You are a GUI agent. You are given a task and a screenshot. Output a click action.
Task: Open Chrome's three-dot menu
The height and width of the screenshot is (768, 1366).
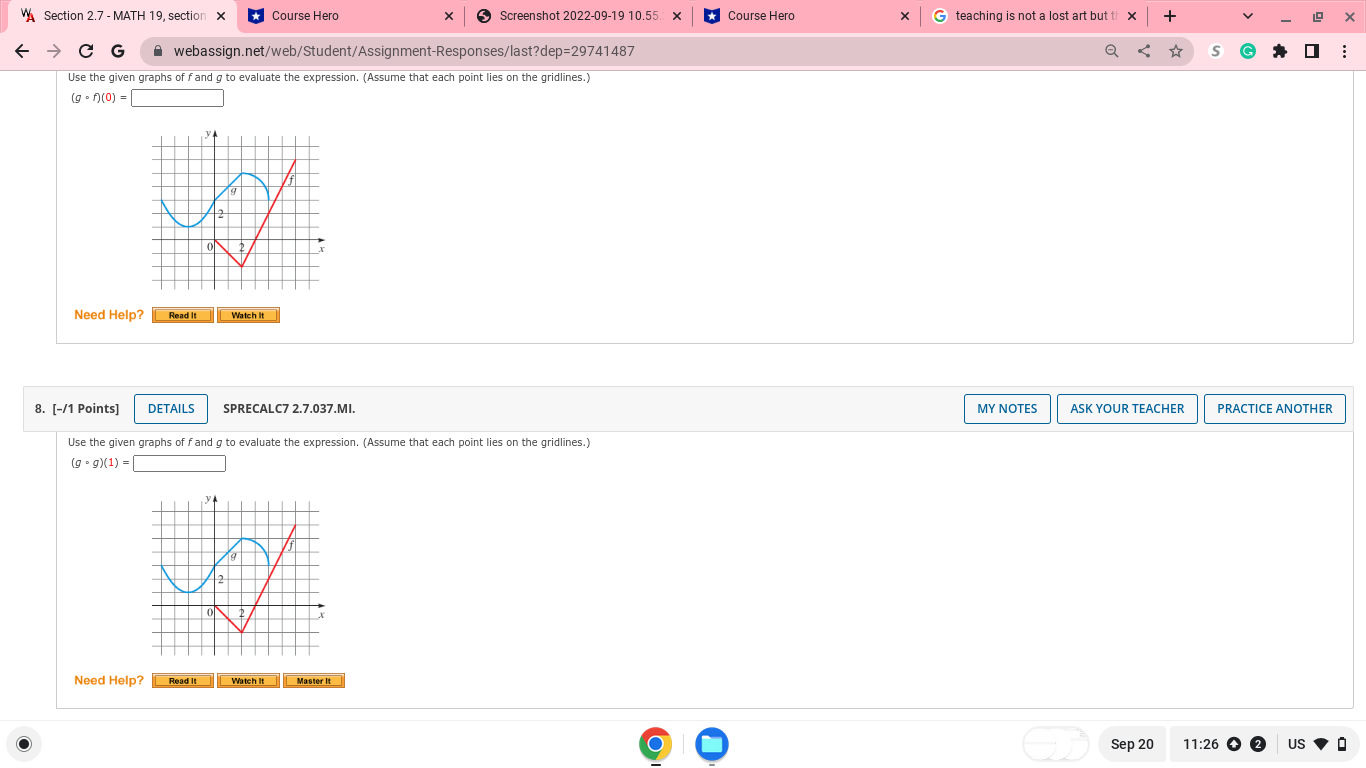click(x=1344, y=51)
